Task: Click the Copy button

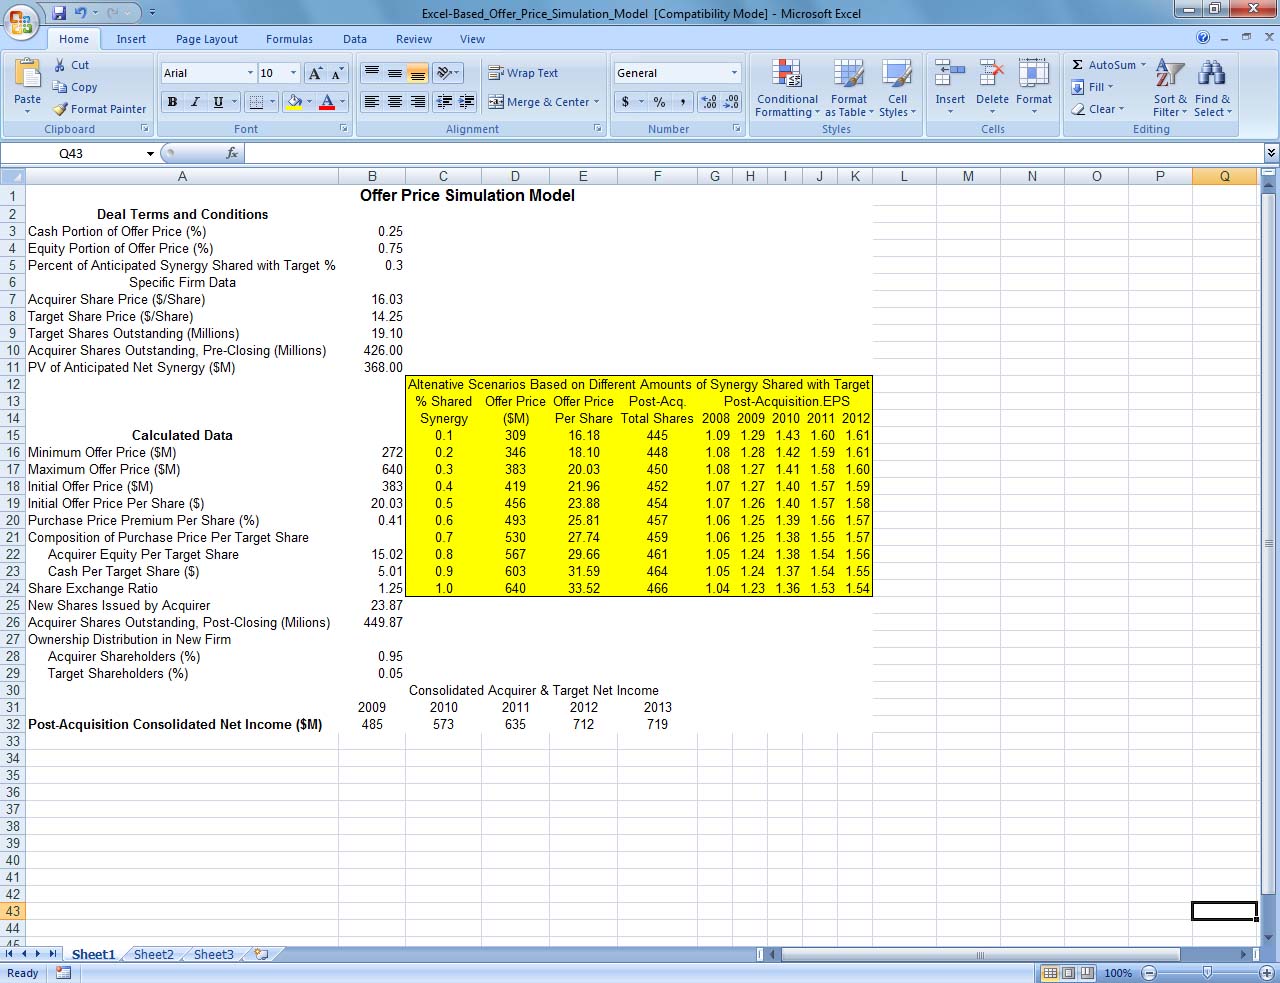Action: pyautogui.click(x=75, y=87)
